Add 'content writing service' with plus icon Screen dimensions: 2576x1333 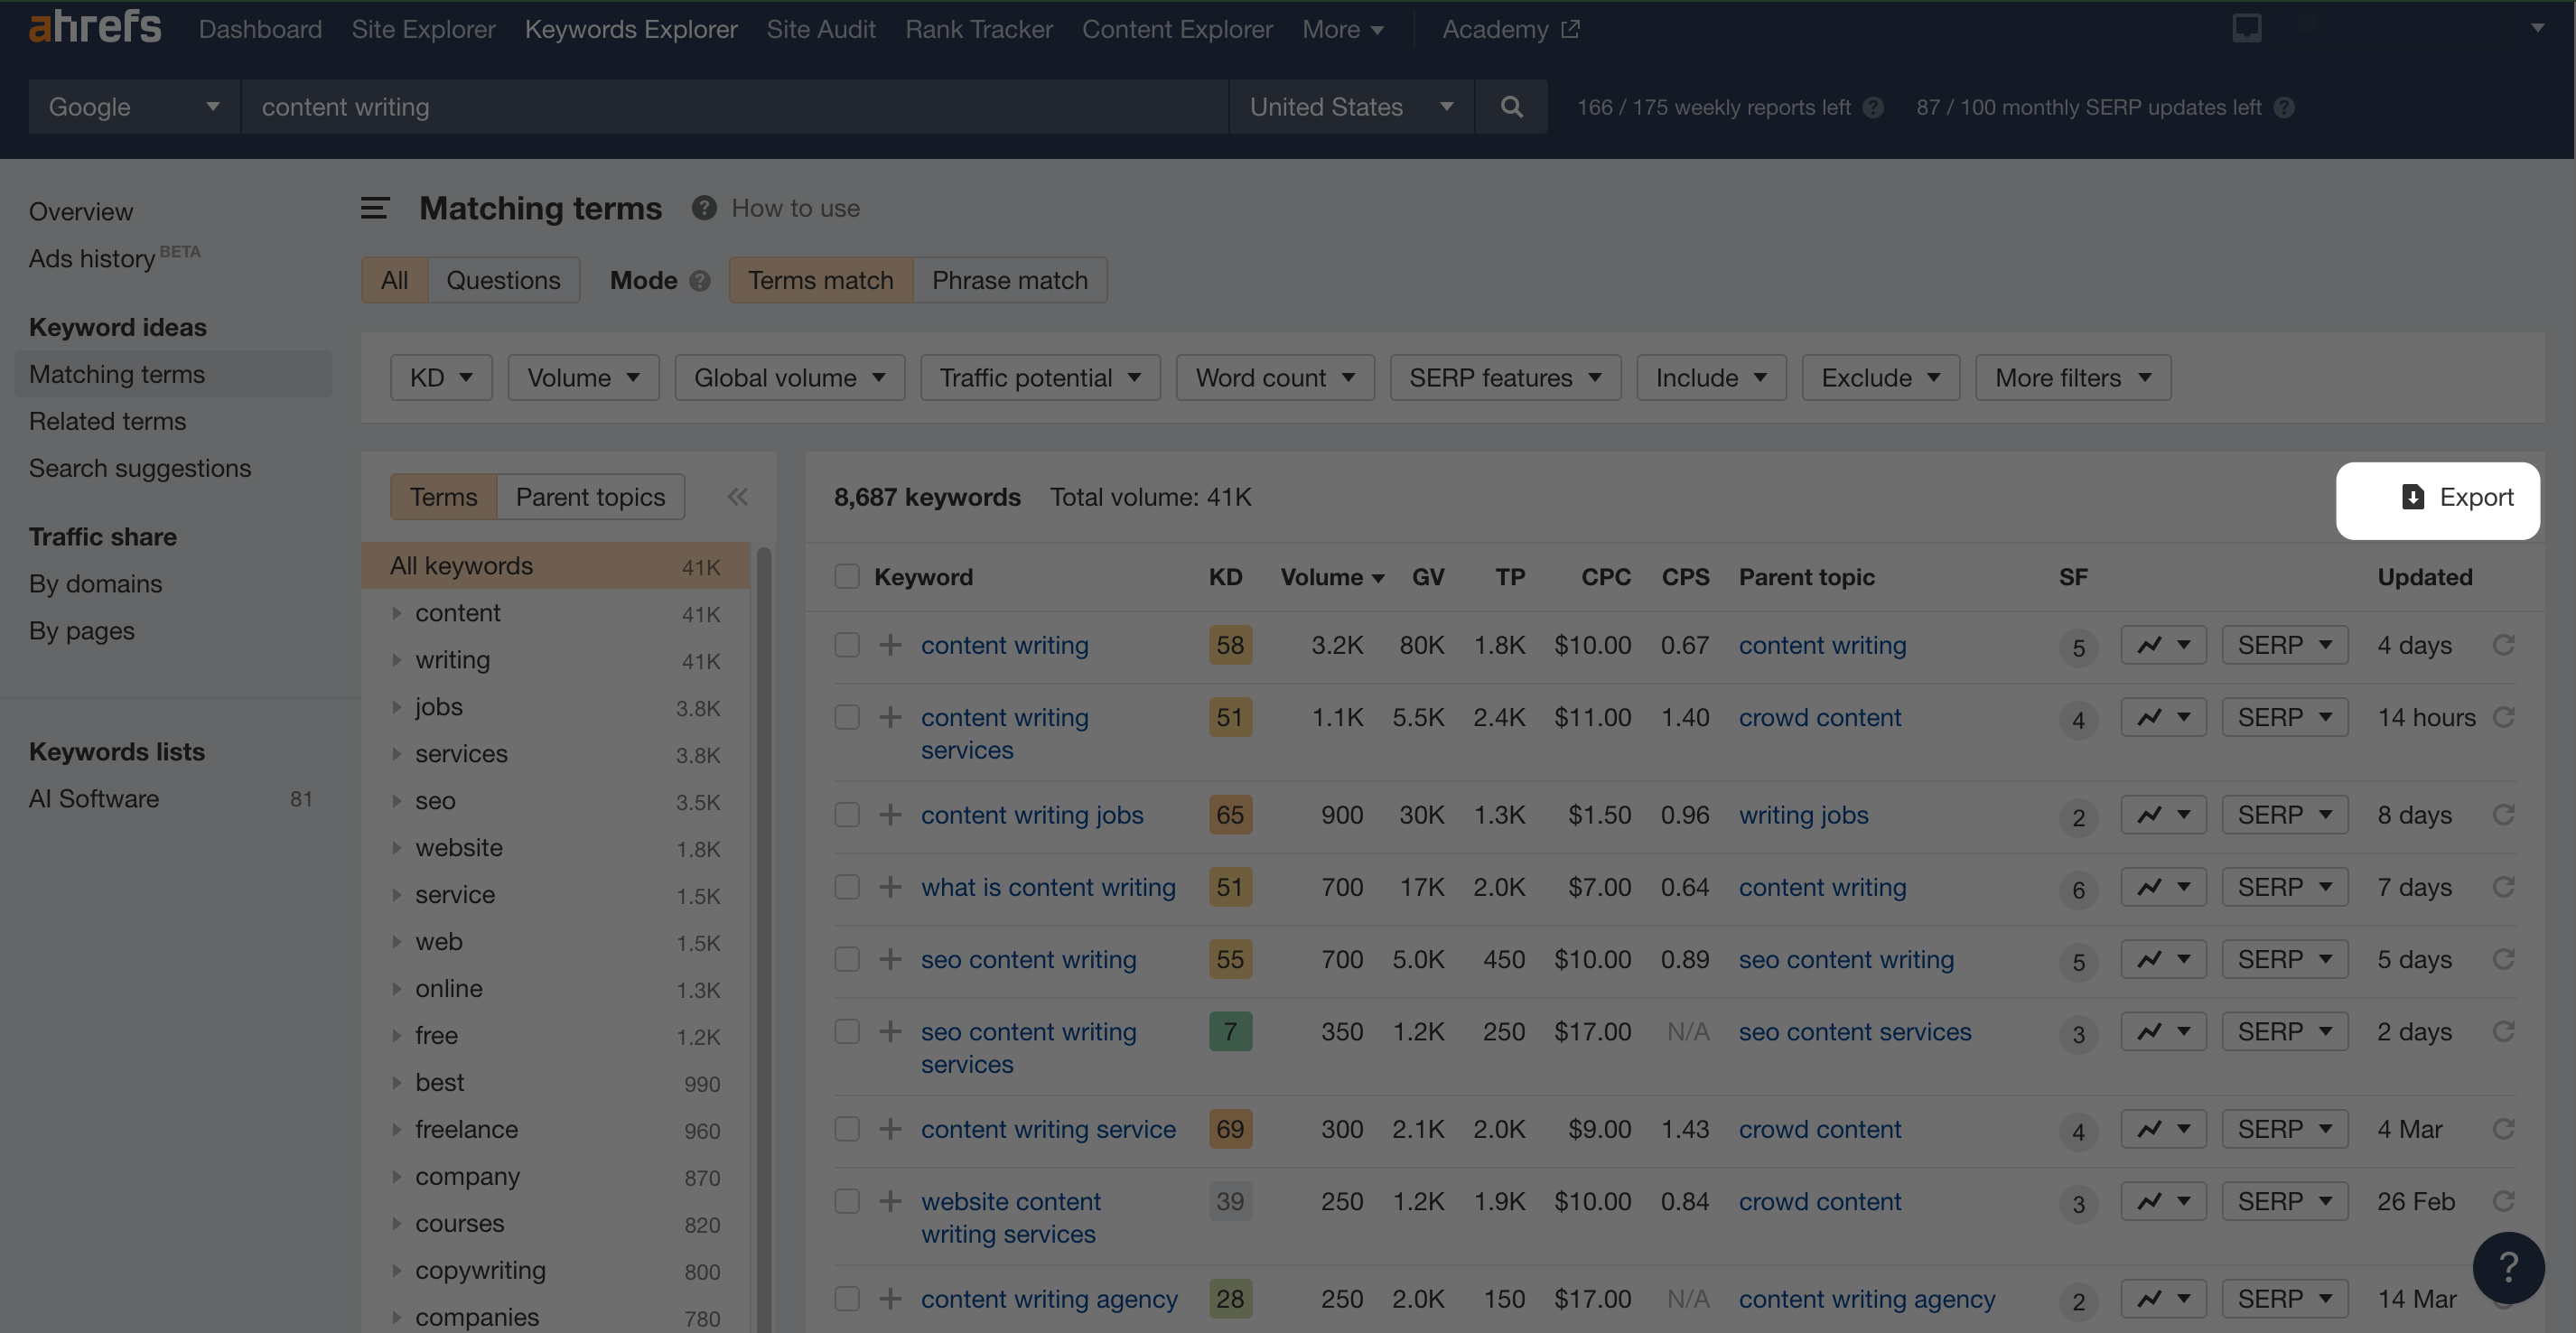(890, 1129)
